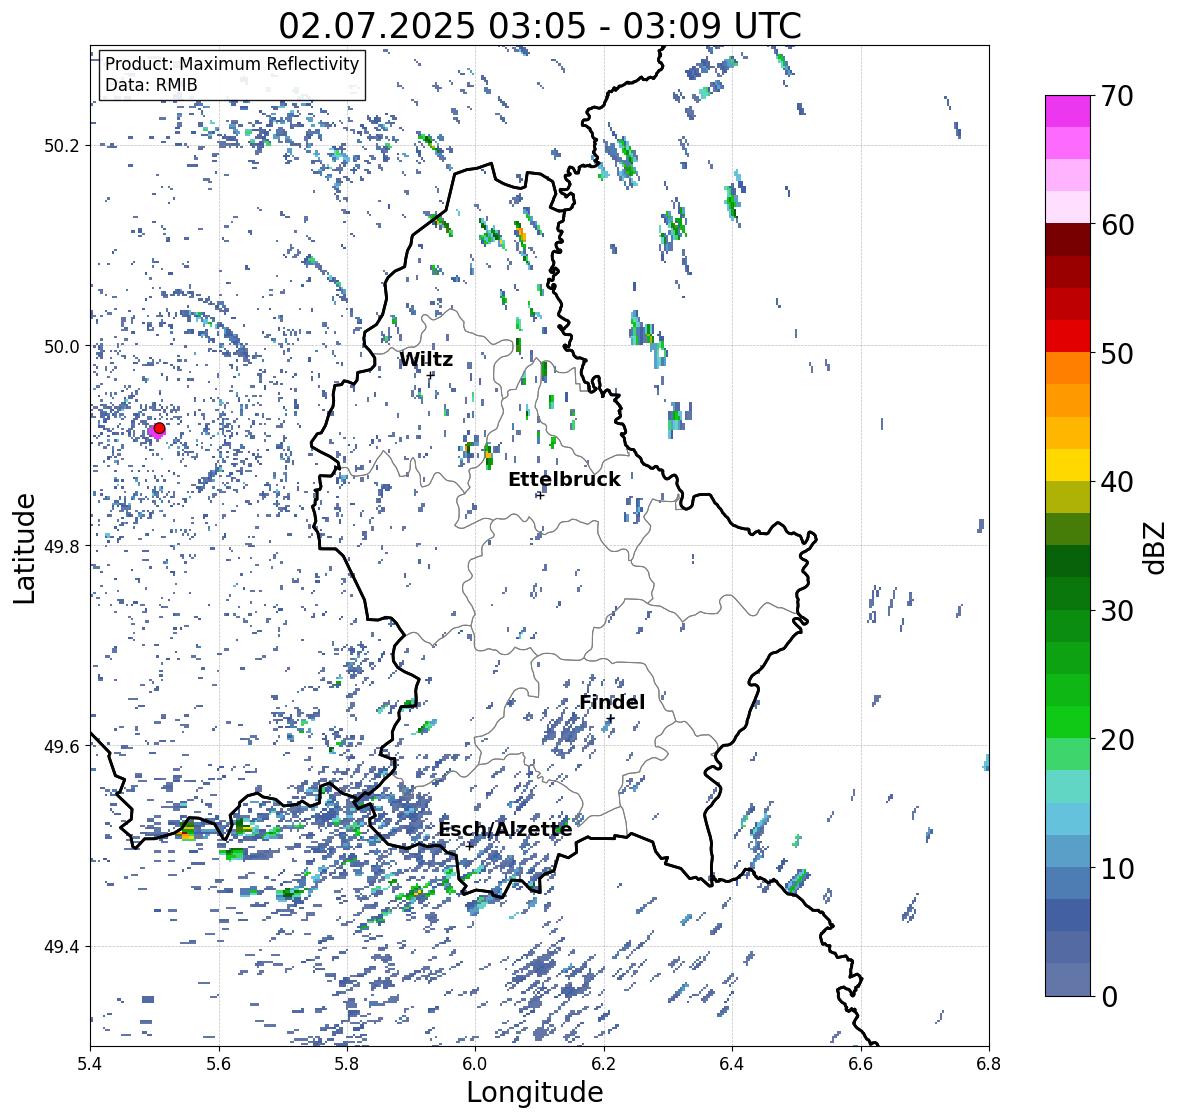This screenshot has width=1179, height=1117.
Task: Click the Latitude axis label
Action: pyautogui.click(x=24, y=548)
